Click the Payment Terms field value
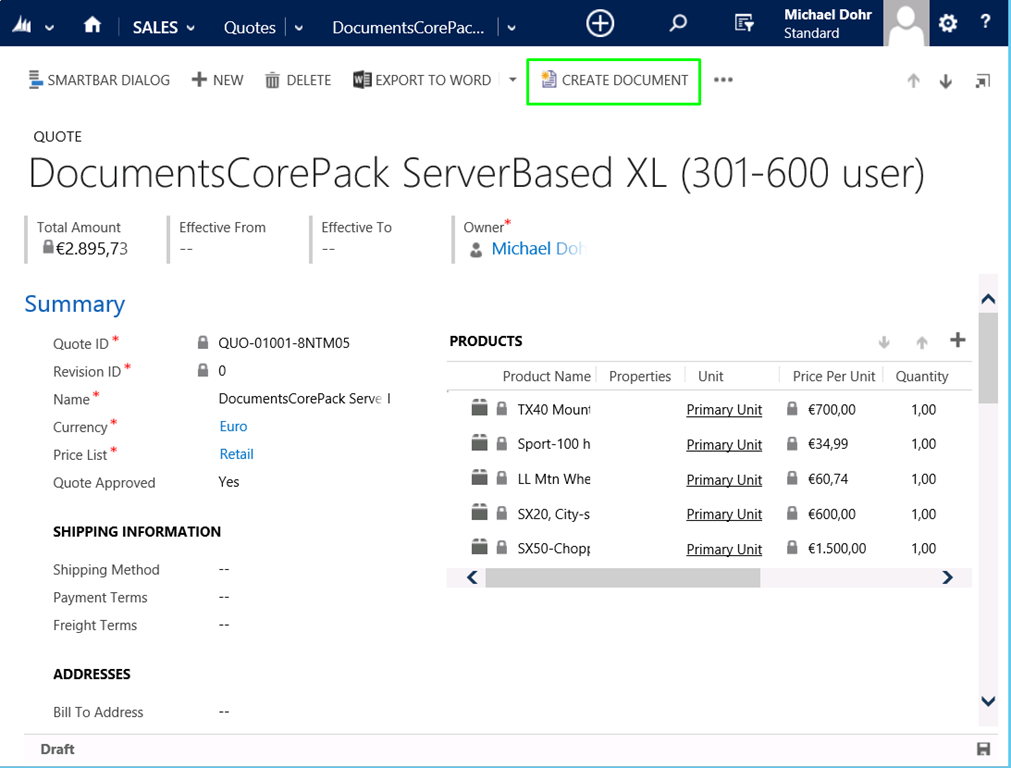Image resolution: width=1011 pixels, height=768 pixels. tap(224, 597)
